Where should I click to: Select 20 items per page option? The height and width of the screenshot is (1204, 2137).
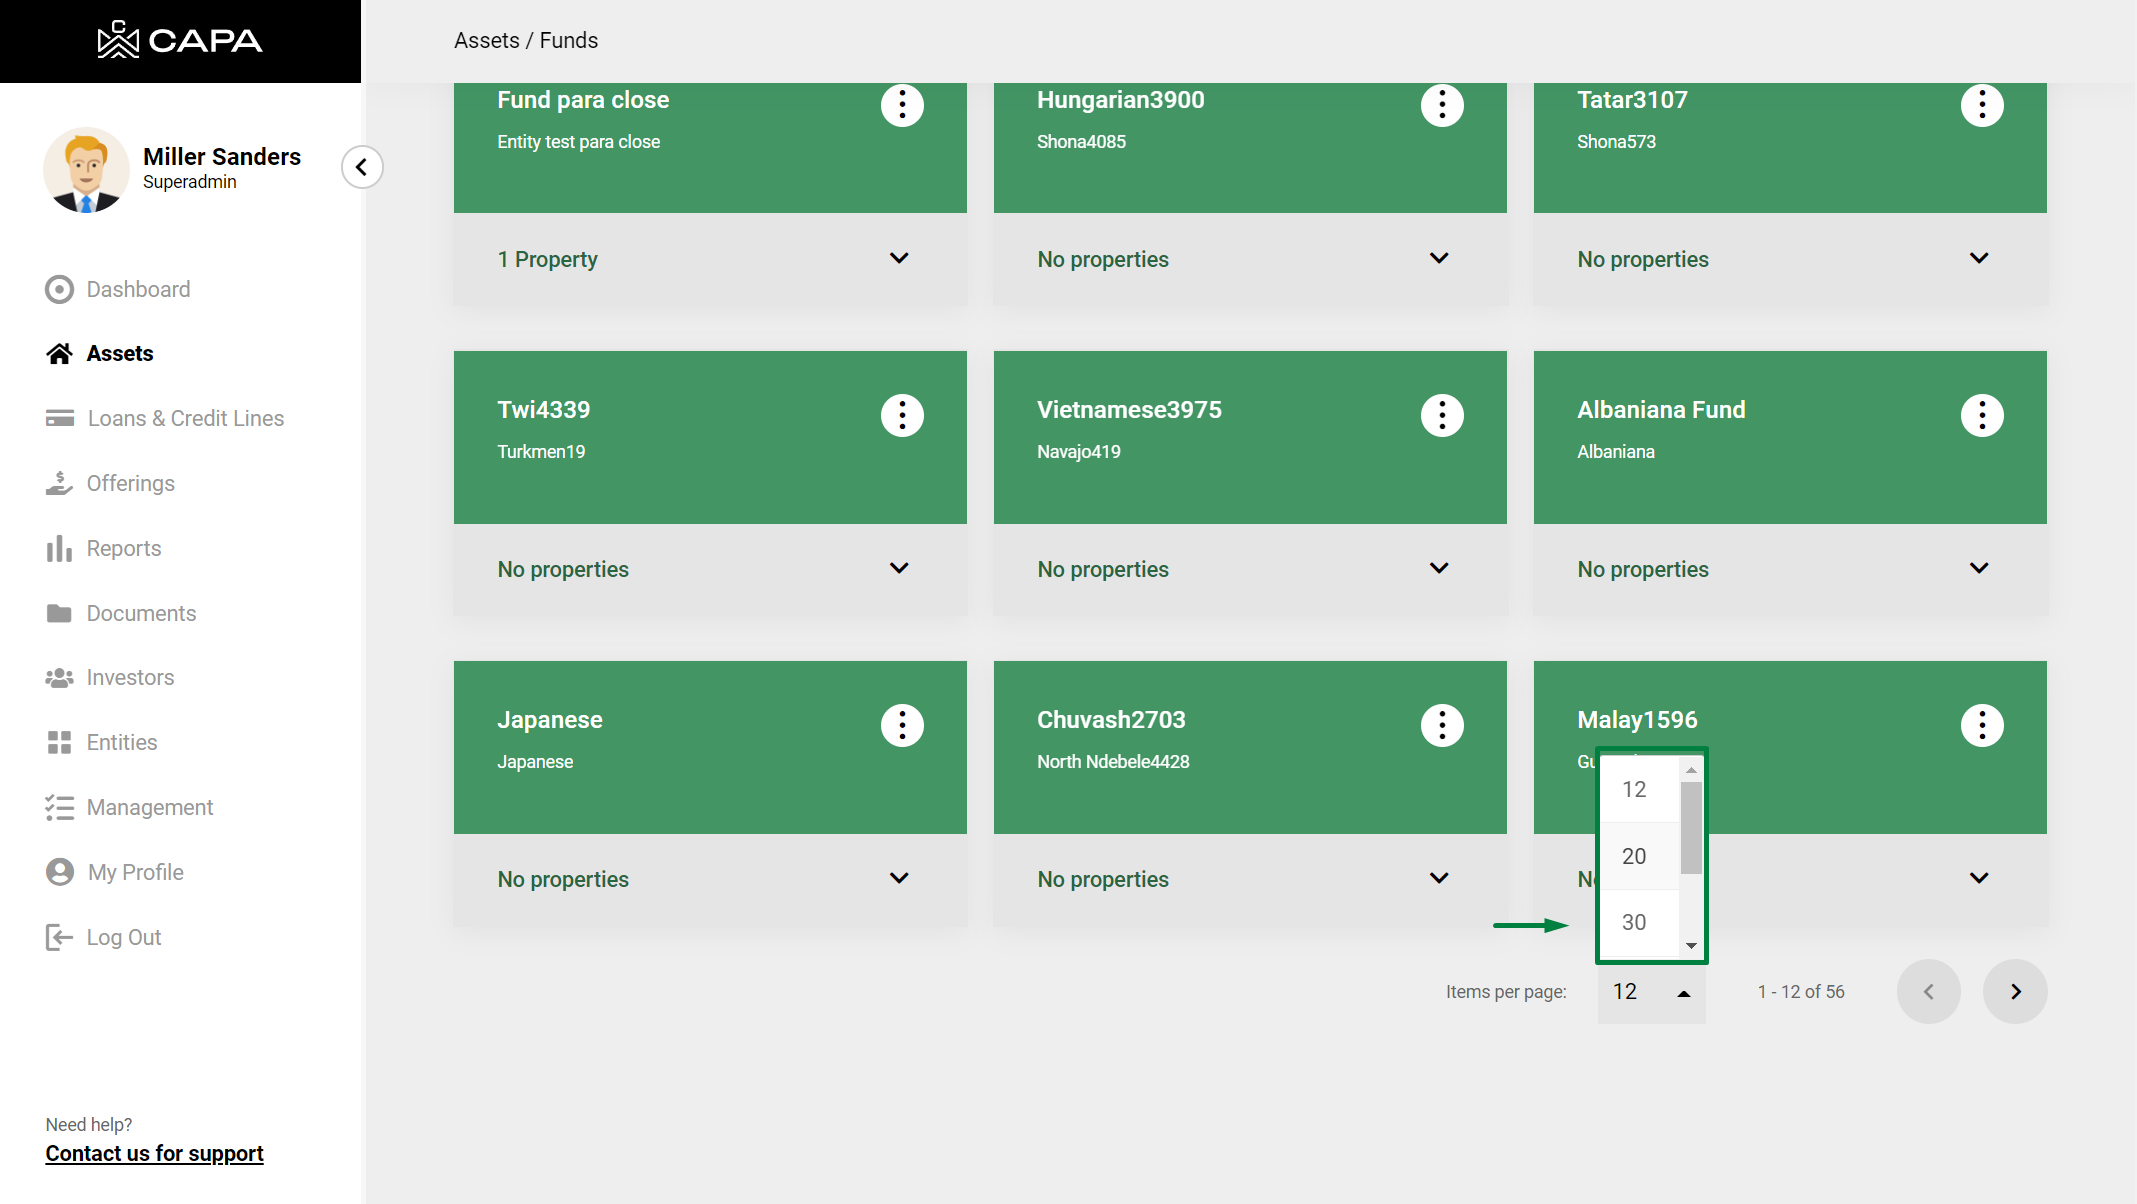[1634, 856]
